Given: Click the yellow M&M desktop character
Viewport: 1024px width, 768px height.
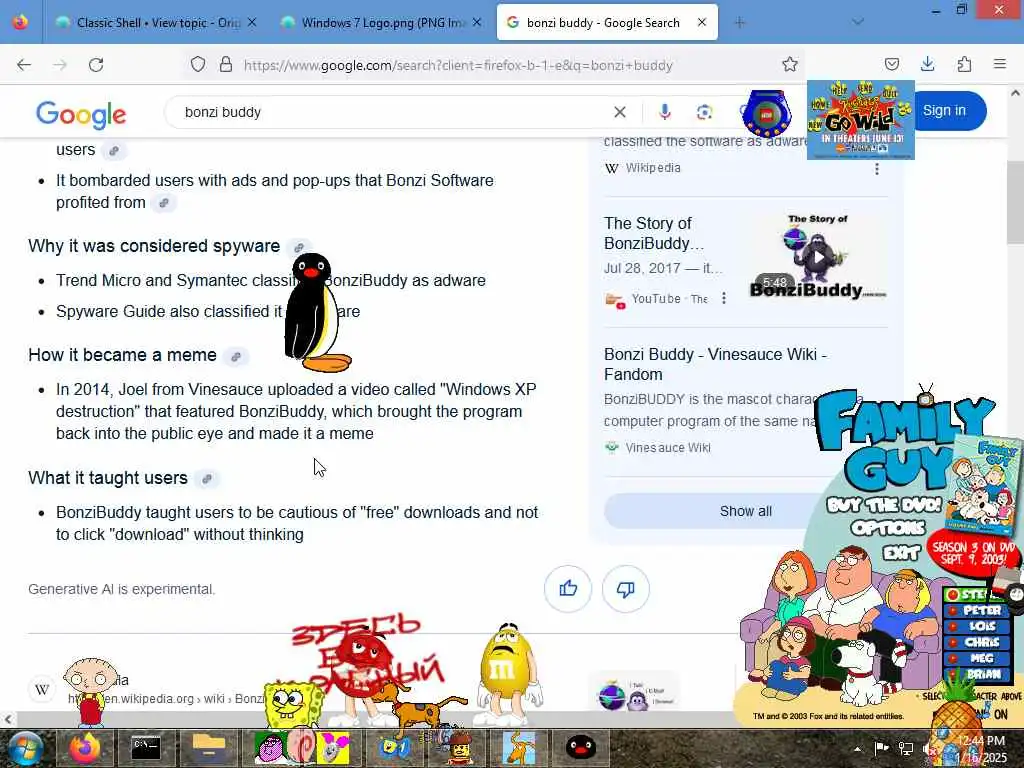Looking at the screenshot, I should pyautogui.click(x=508, y=673).
